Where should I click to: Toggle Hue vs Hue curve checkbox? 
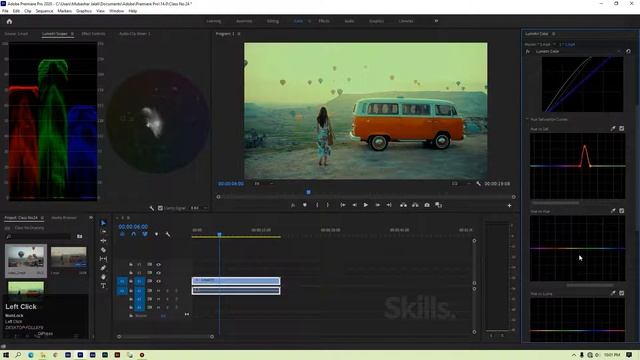622,211
